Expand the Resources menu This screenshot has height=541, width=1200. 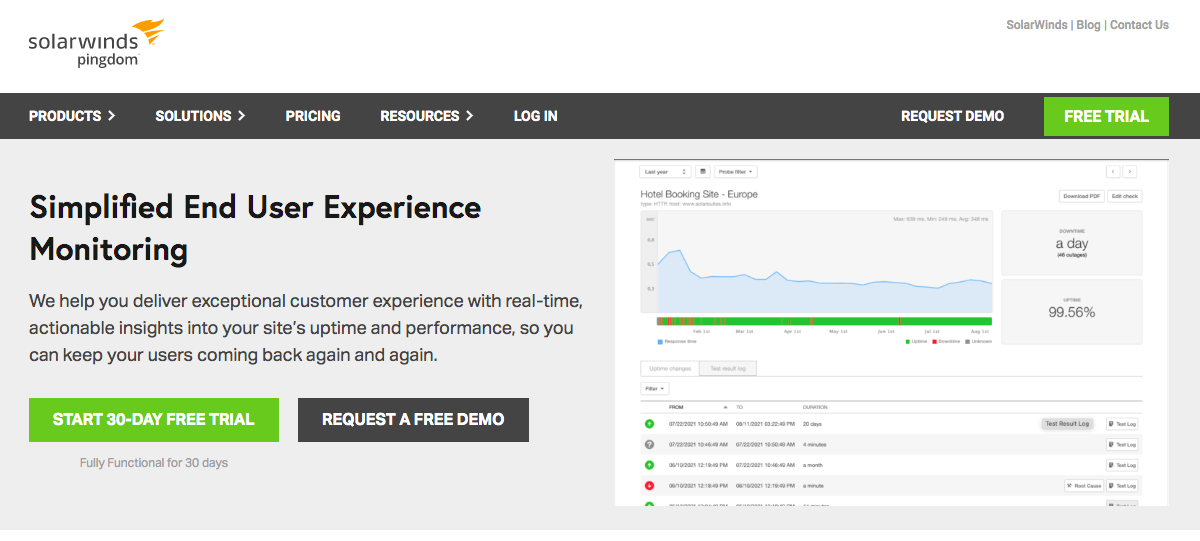click(x=427, y=116)
